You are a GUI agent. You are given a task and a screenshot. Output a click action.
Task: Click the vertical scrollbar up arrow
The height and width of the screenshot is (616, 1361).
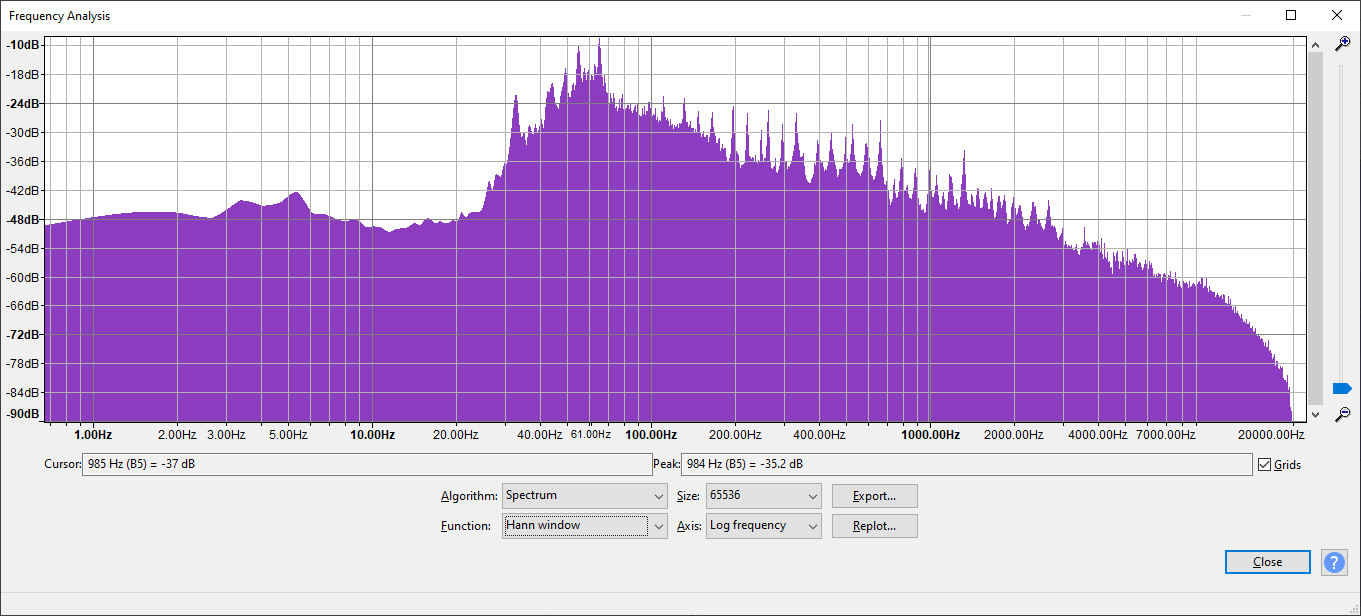point(1315,44)
